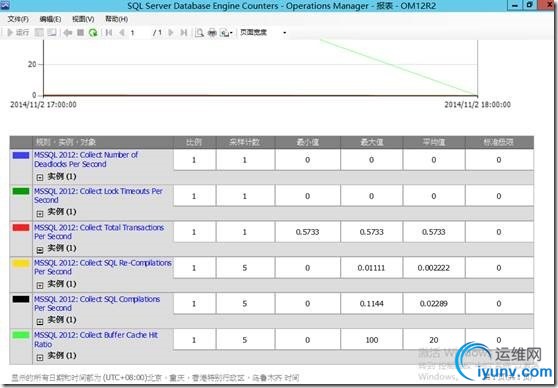This screenshot has height=388, width=558.
Task: Expand 实例 (1) under SQL Compilations Per Second
Action: (40, 321)
